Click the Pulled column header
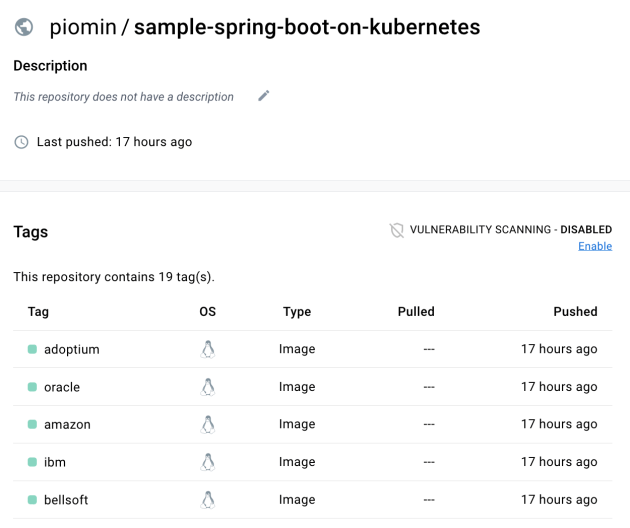Viewport: 630px width, 528px height. (416, 311)
